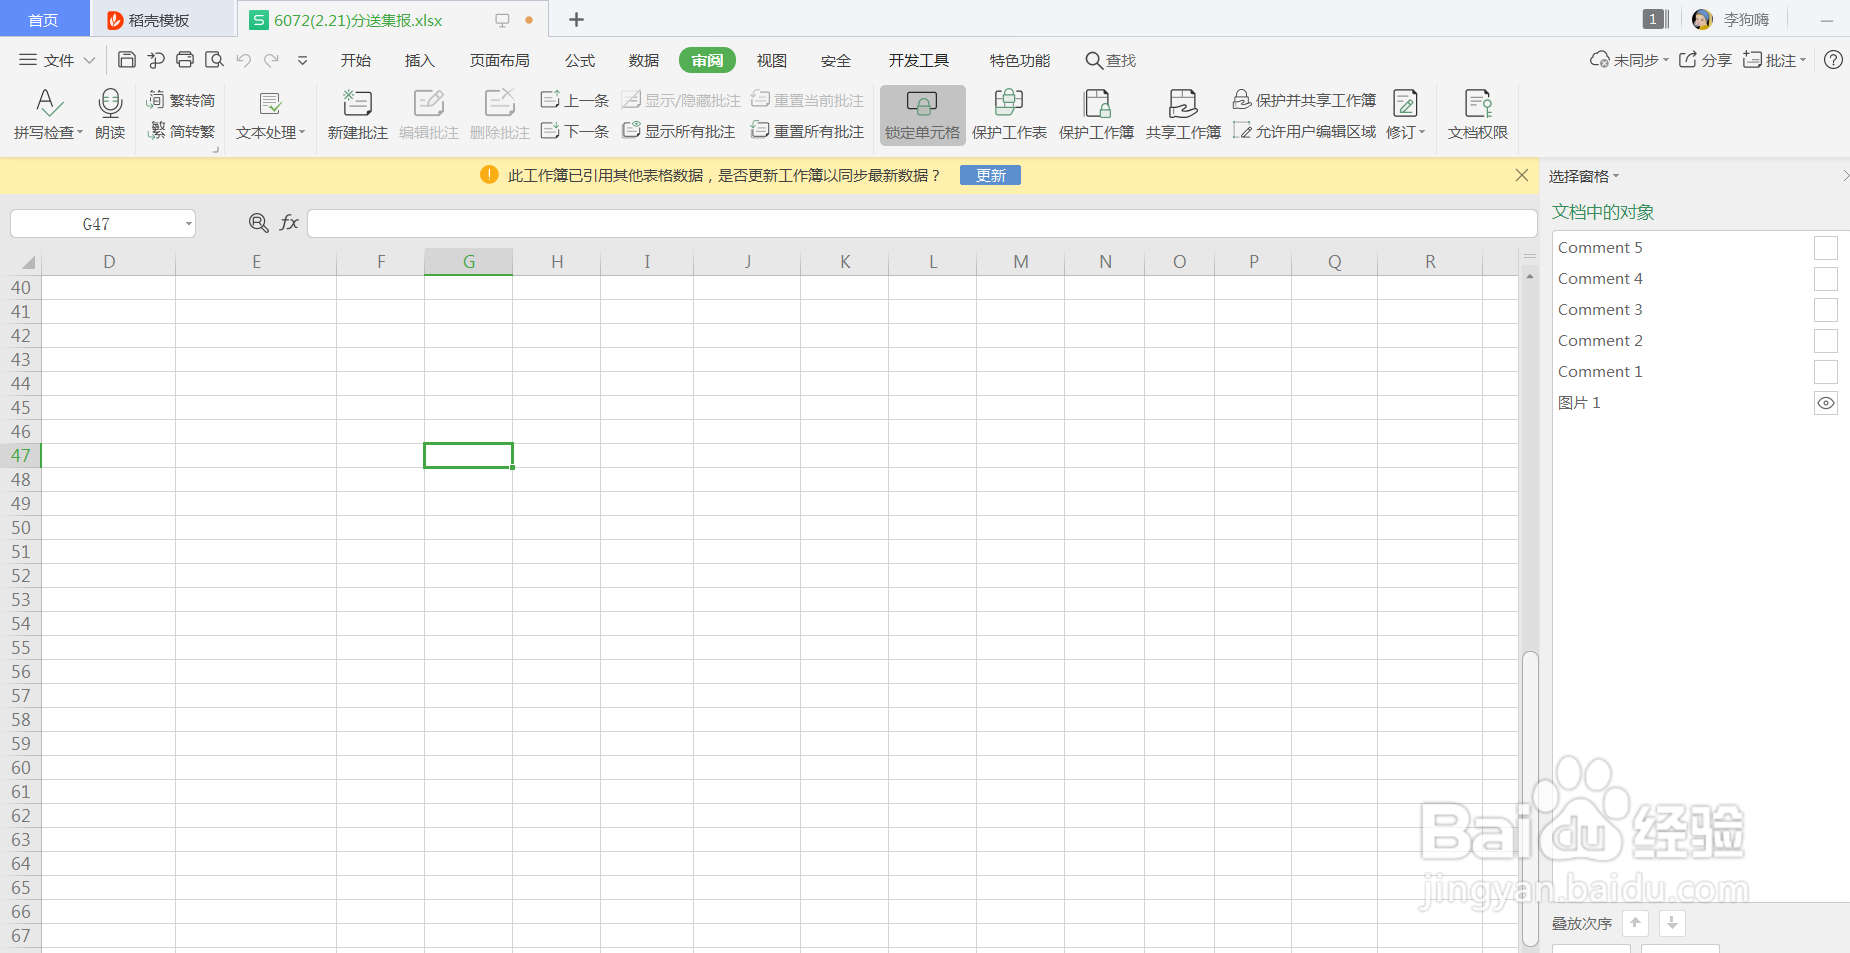
Task: Open the Spell Check (拼写检查) tool
Action: [x=48, y=114]
